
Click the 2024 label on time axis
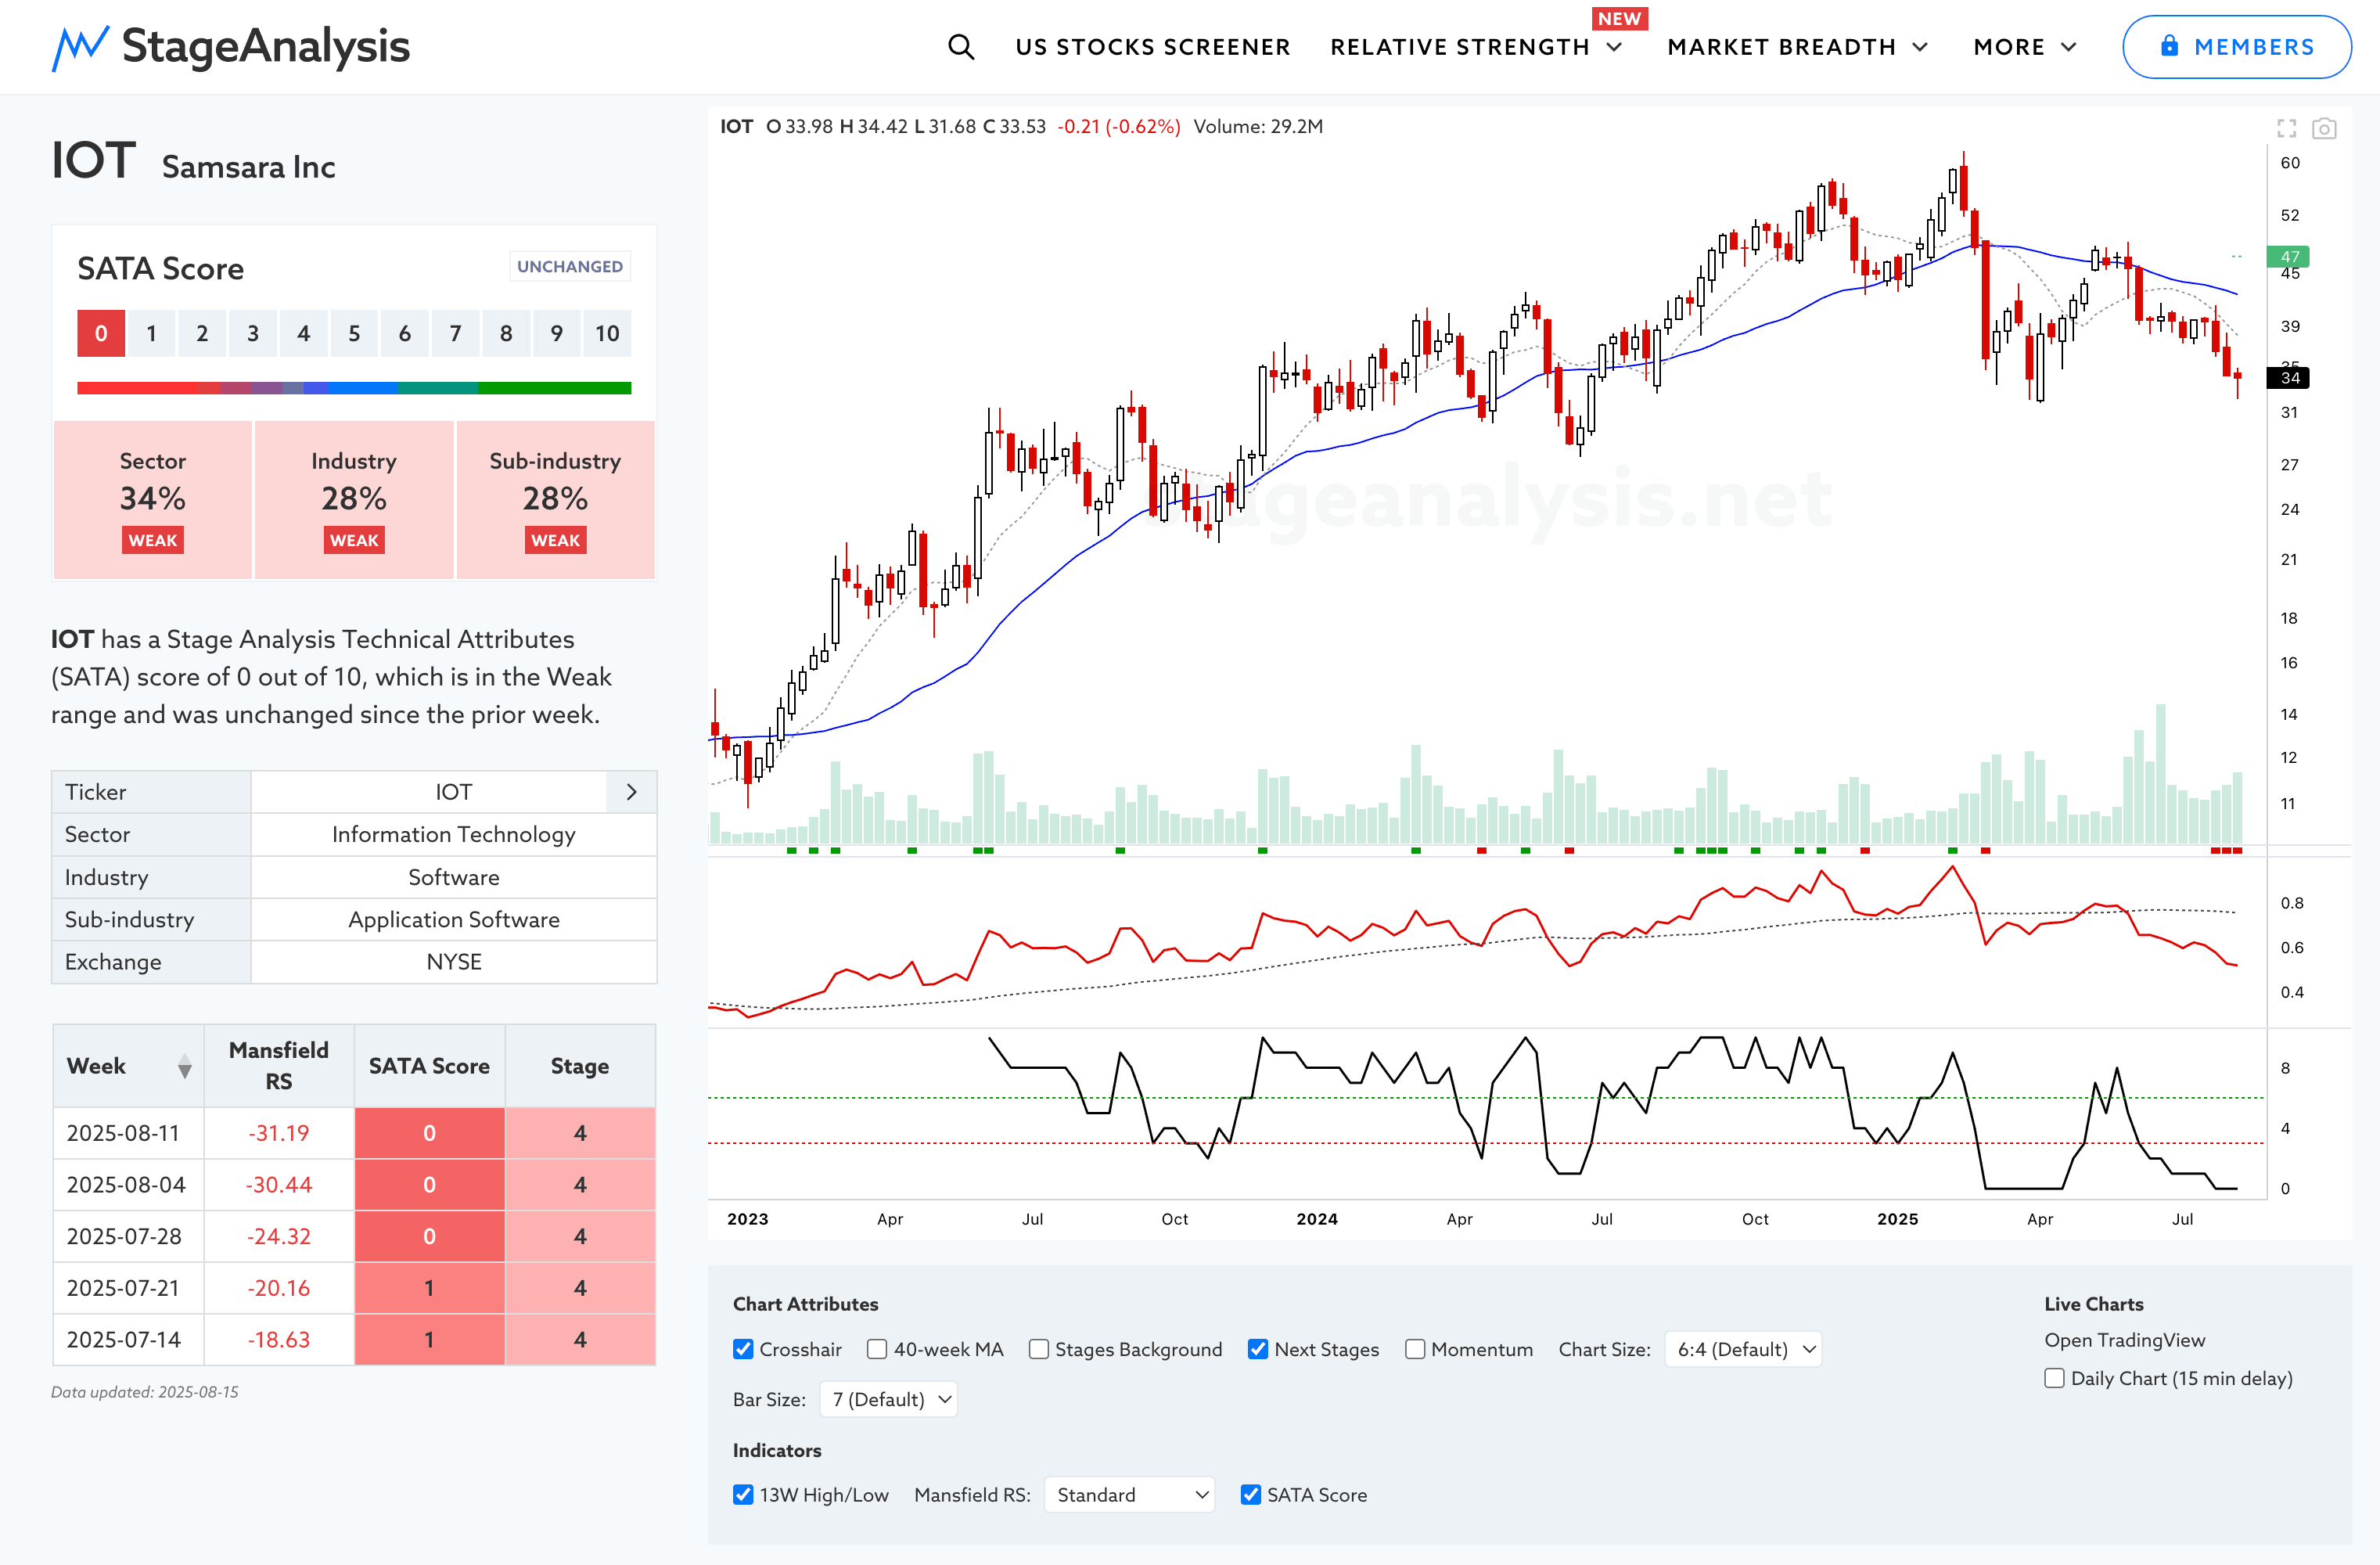click(1316, 1219)
